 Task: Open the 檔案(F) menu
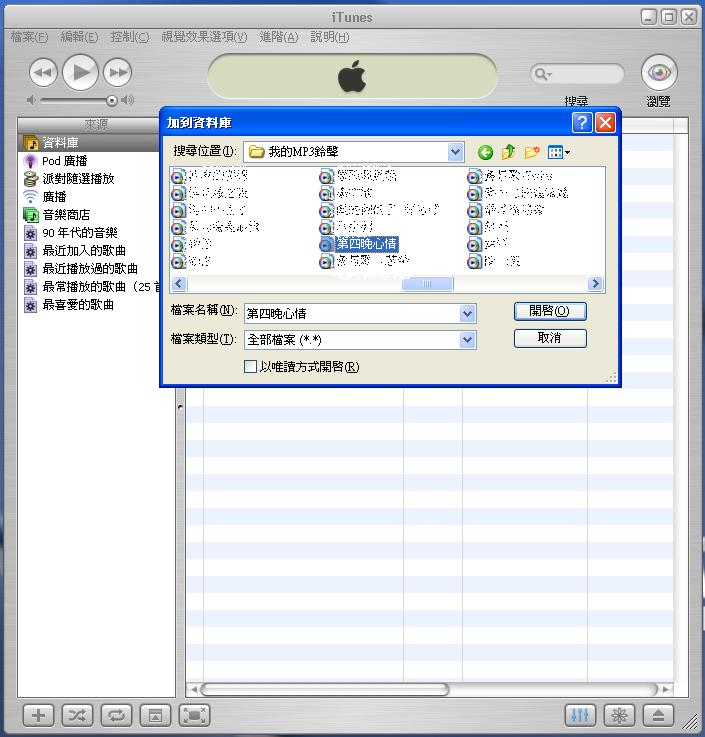pos(29,37)
